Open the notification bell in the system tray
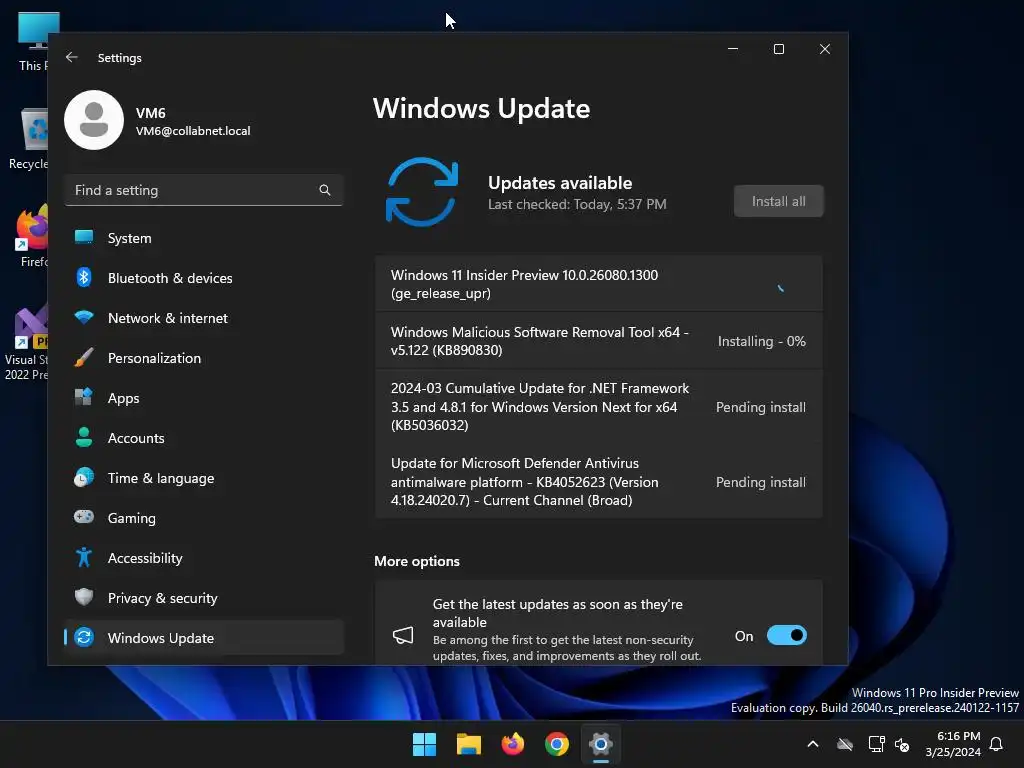Image resolution: width=1024 pixels, height=768 pixels. point(996,744)
